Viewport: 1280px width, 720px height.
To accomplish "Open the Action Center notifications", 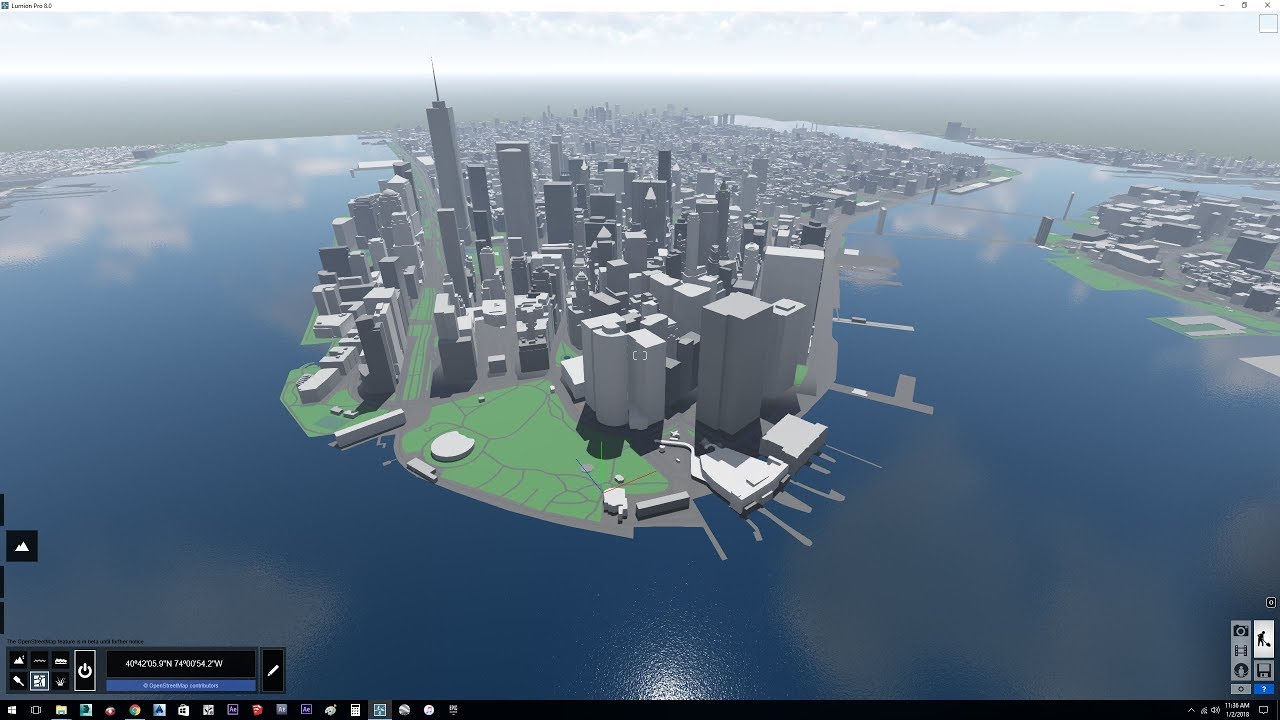I will coord(1263,710).
